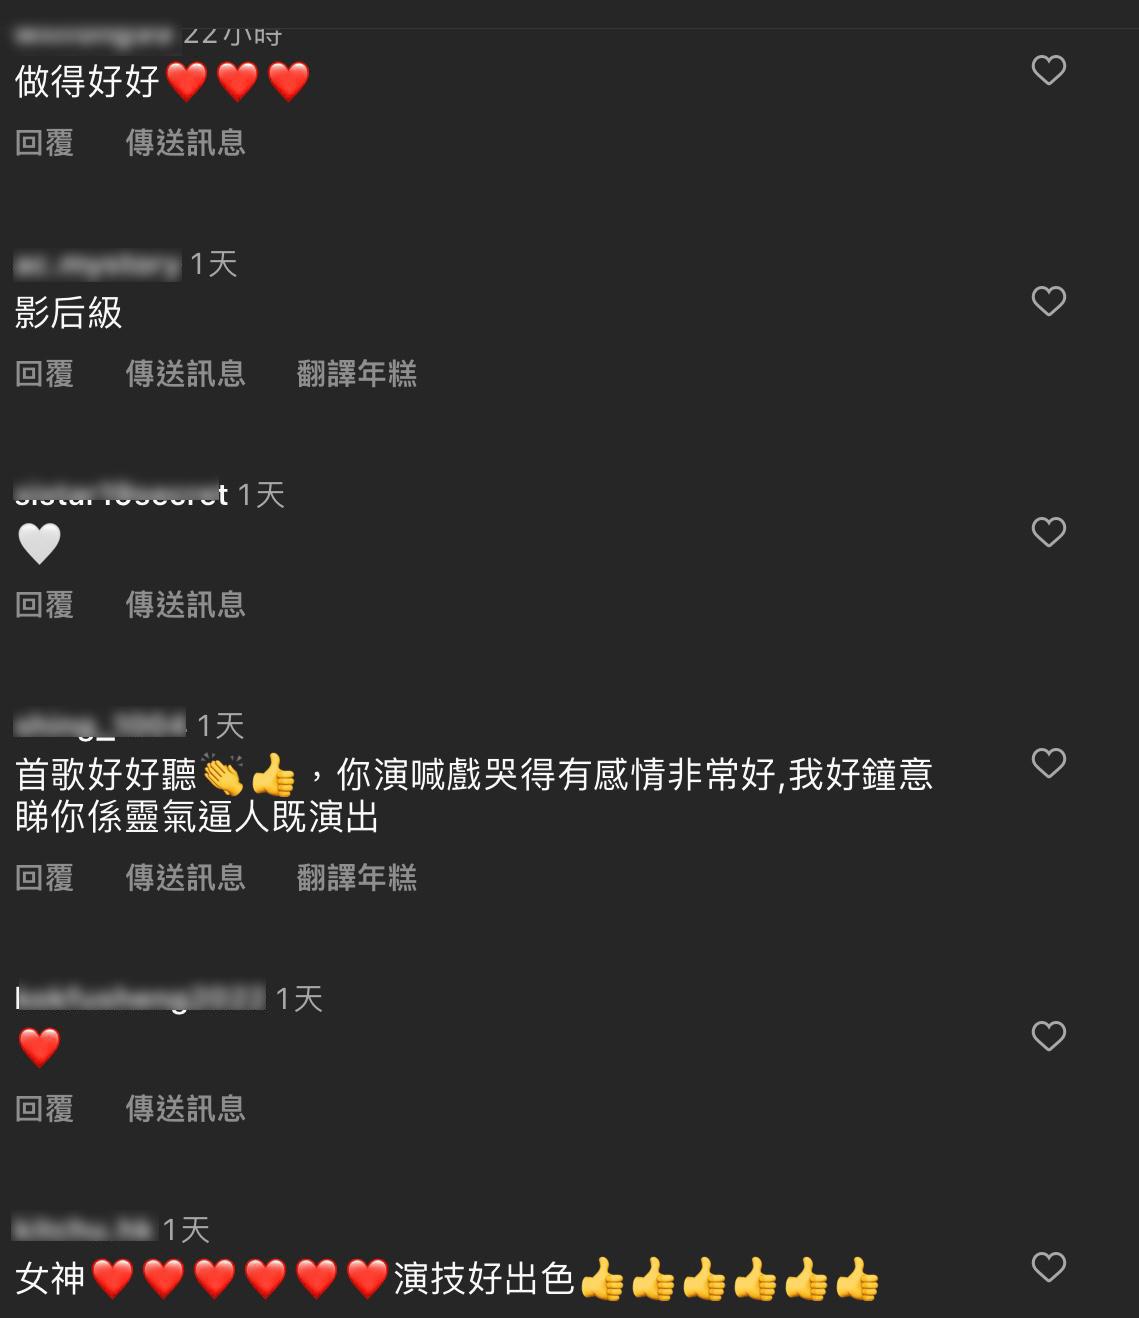Translate the 影后級 comment via 翻譯年糕

(357, 374)
